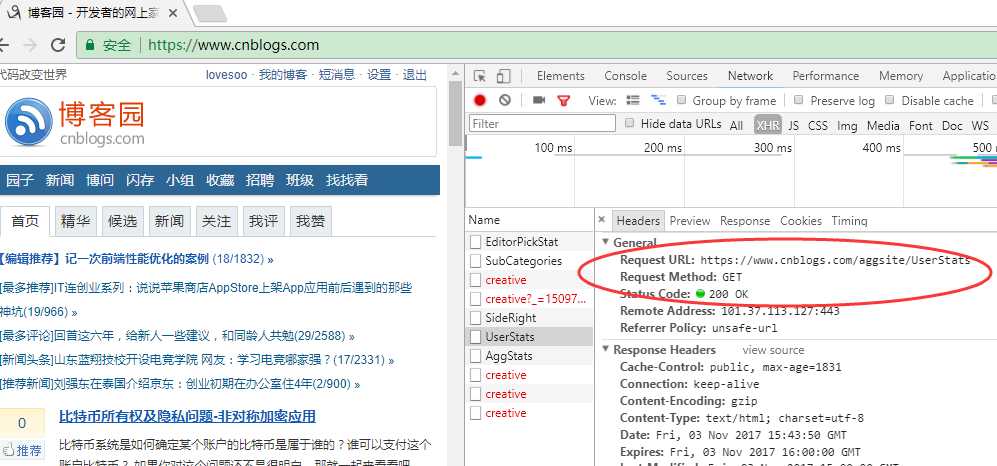Switch to the 关注 page tab
997x466 pixels.
(216, 221)
